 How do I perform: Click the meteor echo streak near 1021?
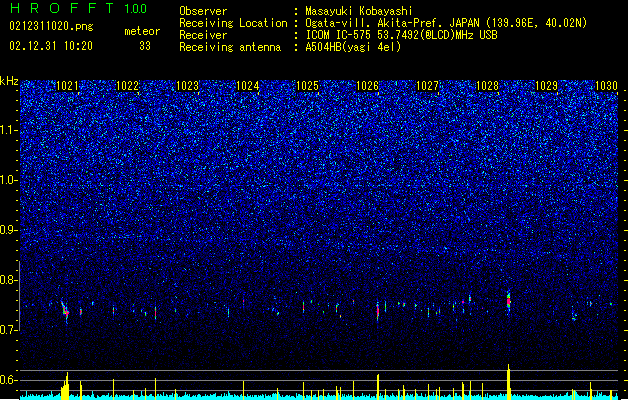[x=65, y=310]
